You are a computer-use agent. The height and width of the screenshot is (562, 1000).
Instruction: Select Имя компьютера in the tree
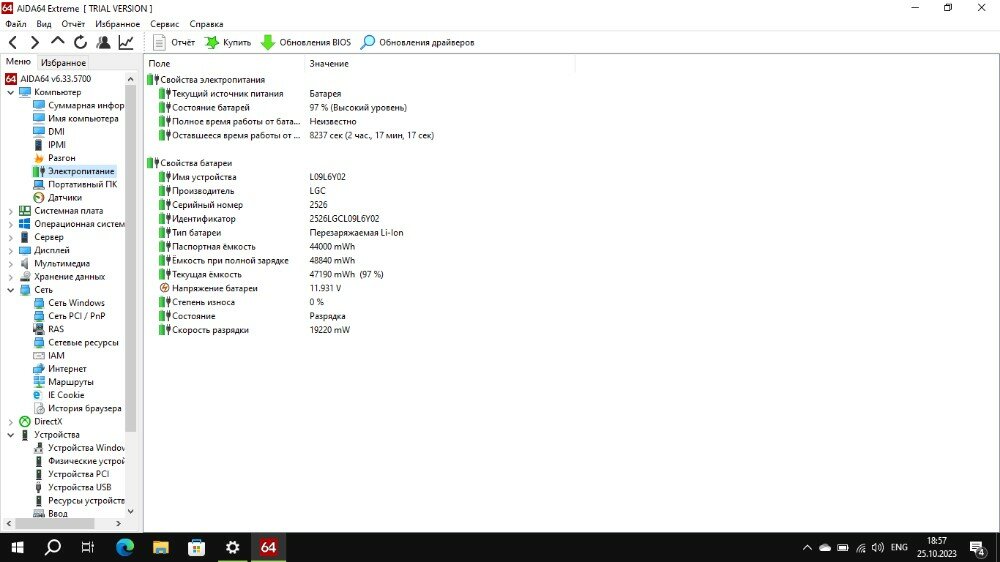point(76,118)
